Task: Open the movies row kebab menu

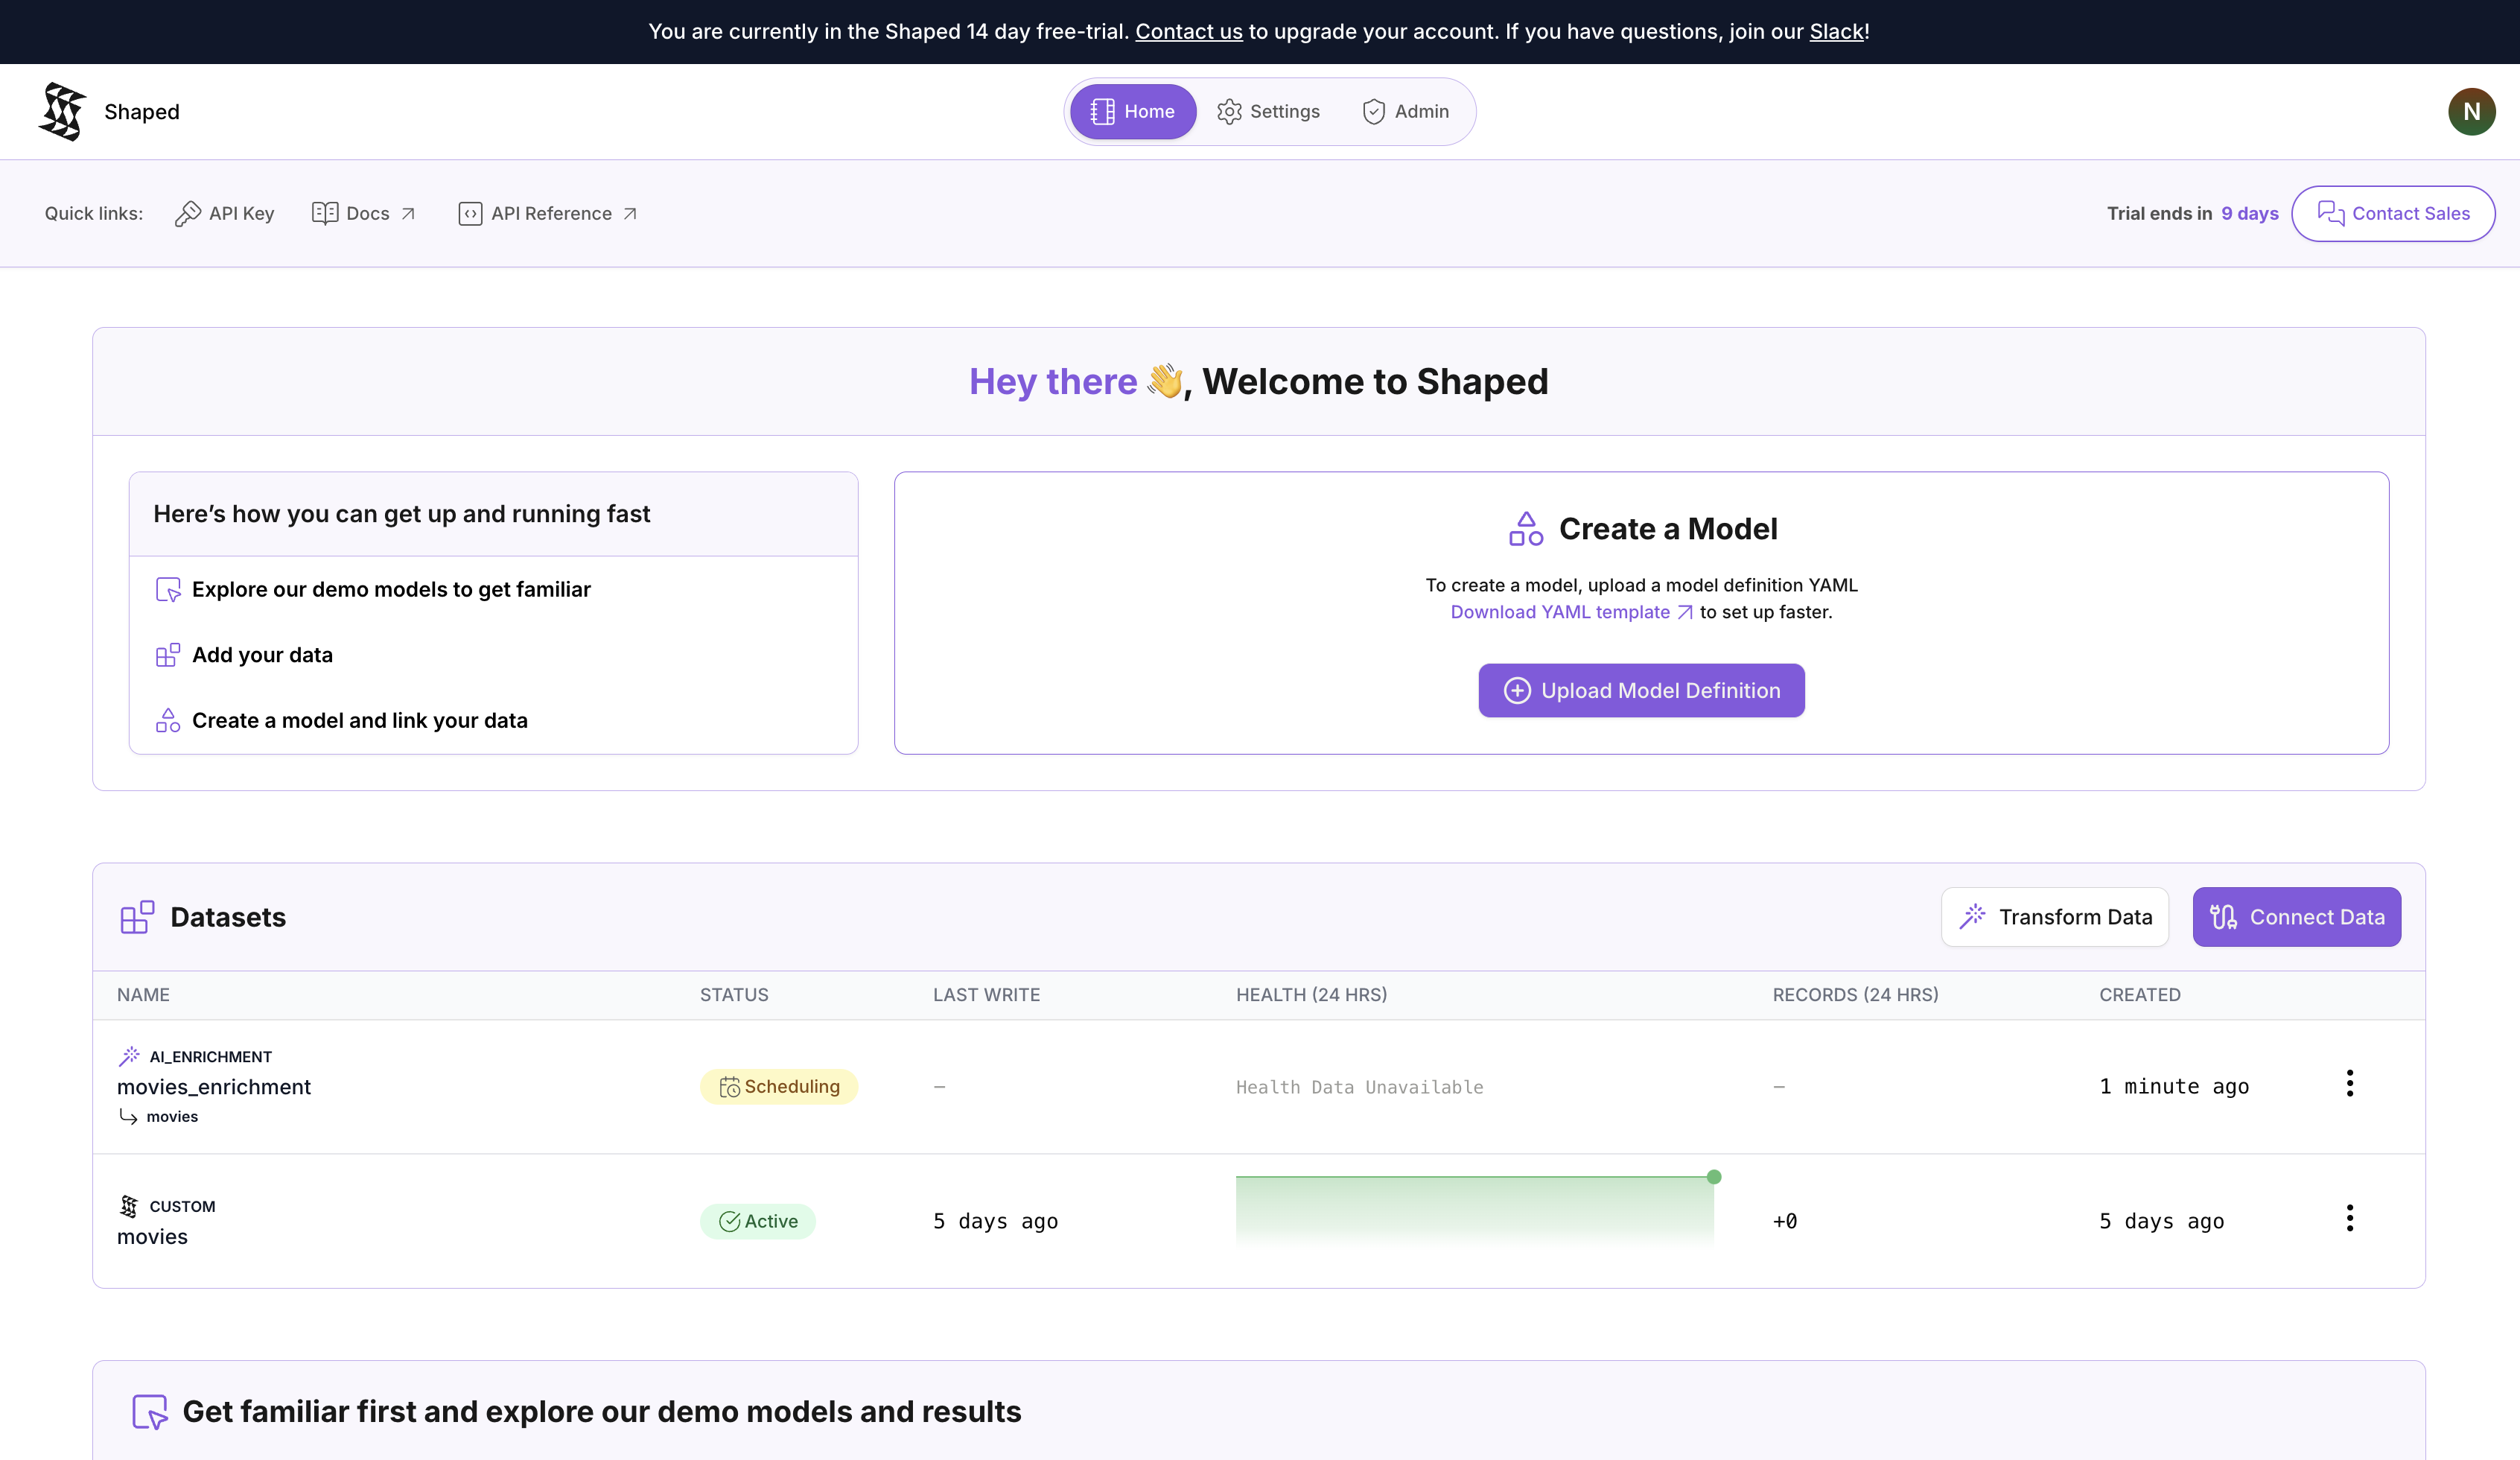Action: (2349, 1218)
